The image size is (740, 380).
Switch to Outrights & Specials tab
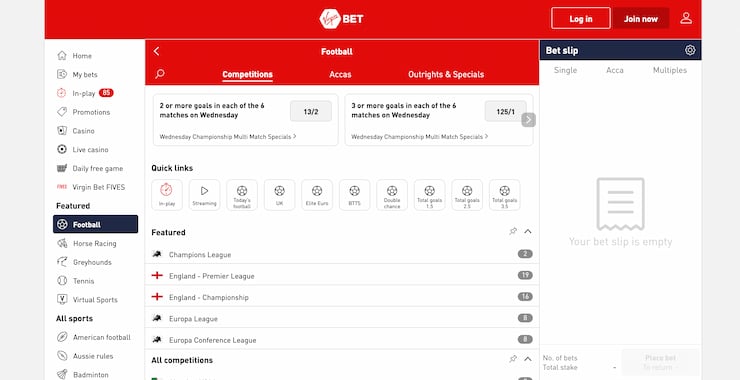click(x=446, y=75)
